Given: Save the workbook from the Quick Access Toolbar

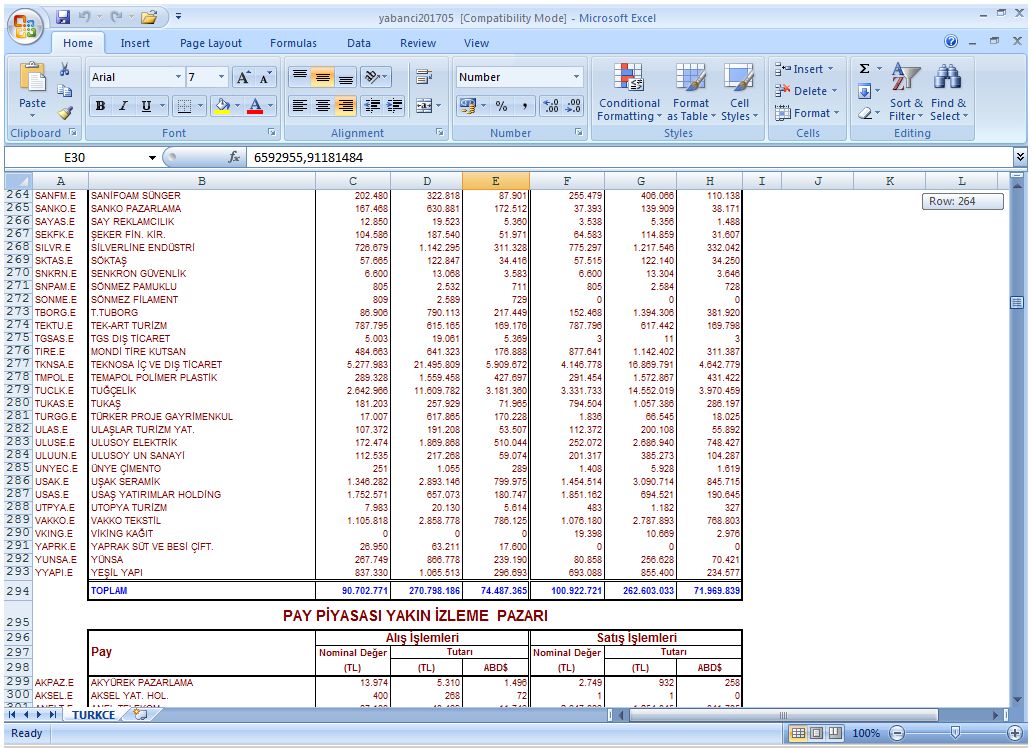Looking at the screenshot, I should click(63, 17).
